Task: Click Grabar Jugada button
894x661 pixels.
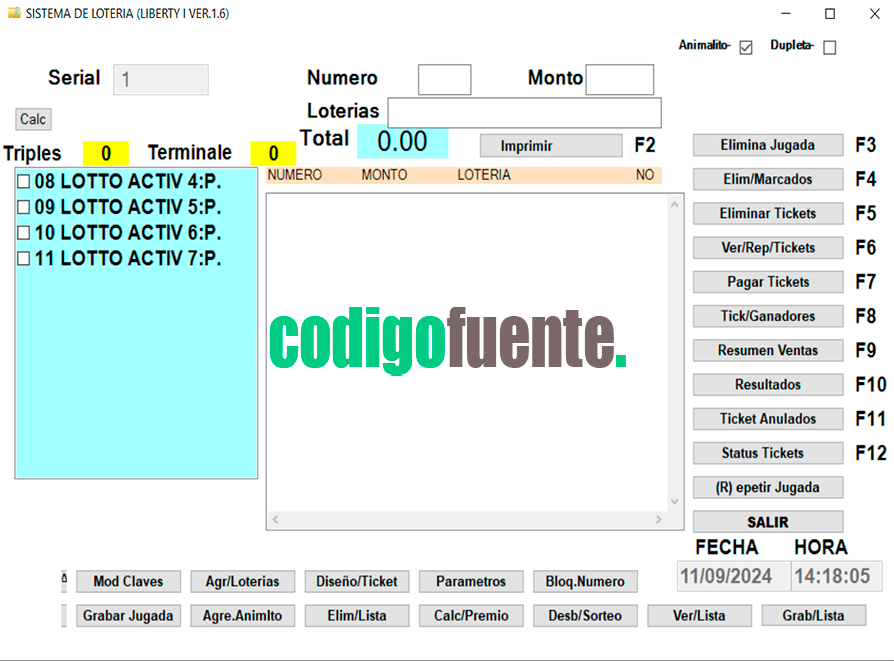Action: coord(128,616)
